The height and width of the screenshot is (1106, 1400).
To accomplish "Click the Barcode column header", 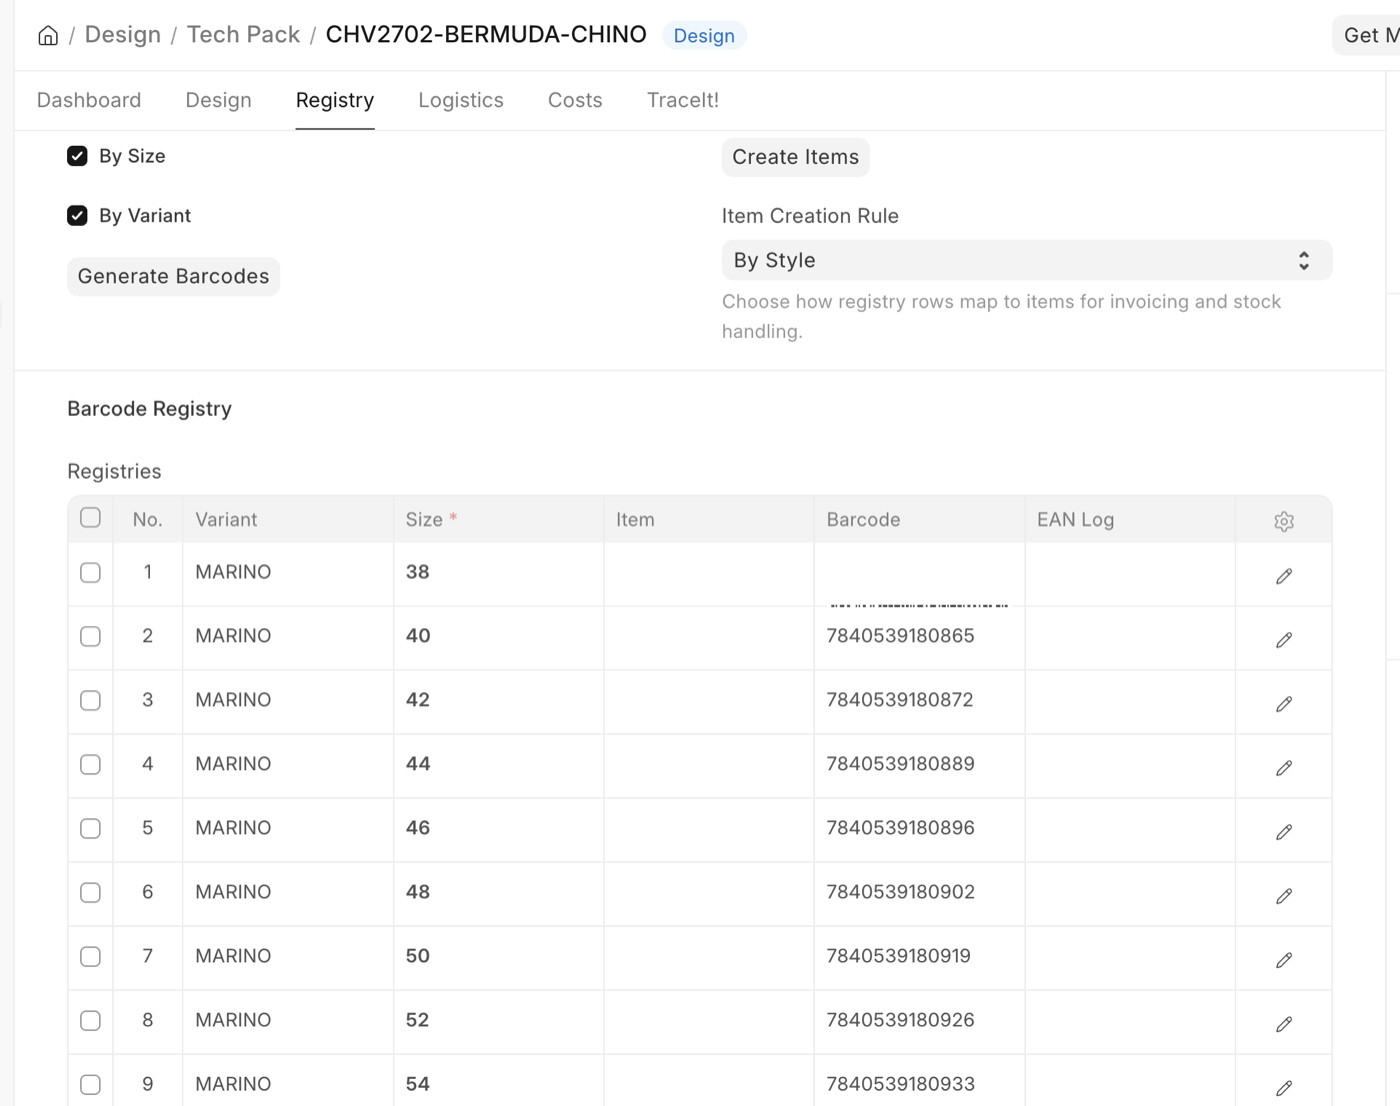I will pyautogui.click(x=919, y=520).
